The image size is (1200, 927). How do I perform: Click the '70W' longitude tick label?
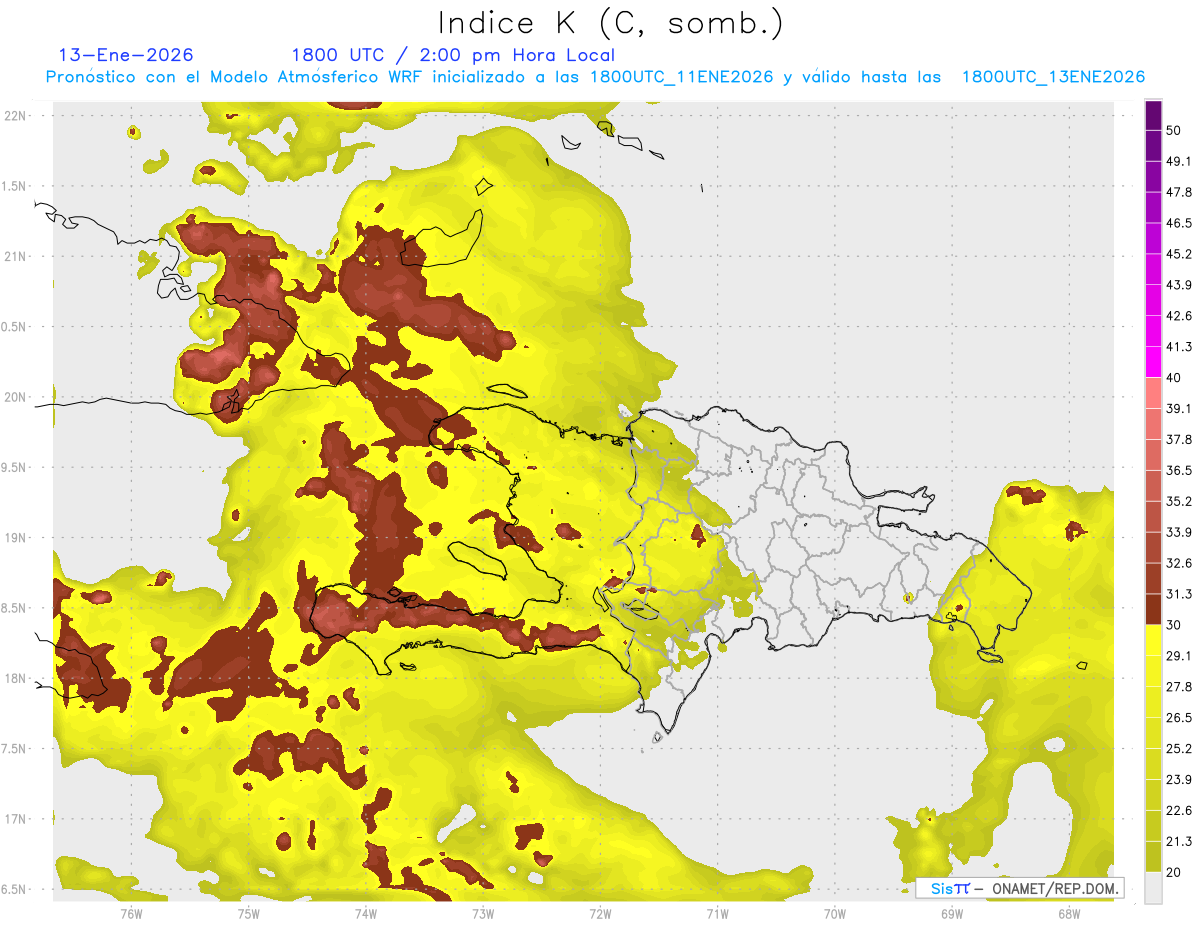pyautogui.click(x=834, y=914)
